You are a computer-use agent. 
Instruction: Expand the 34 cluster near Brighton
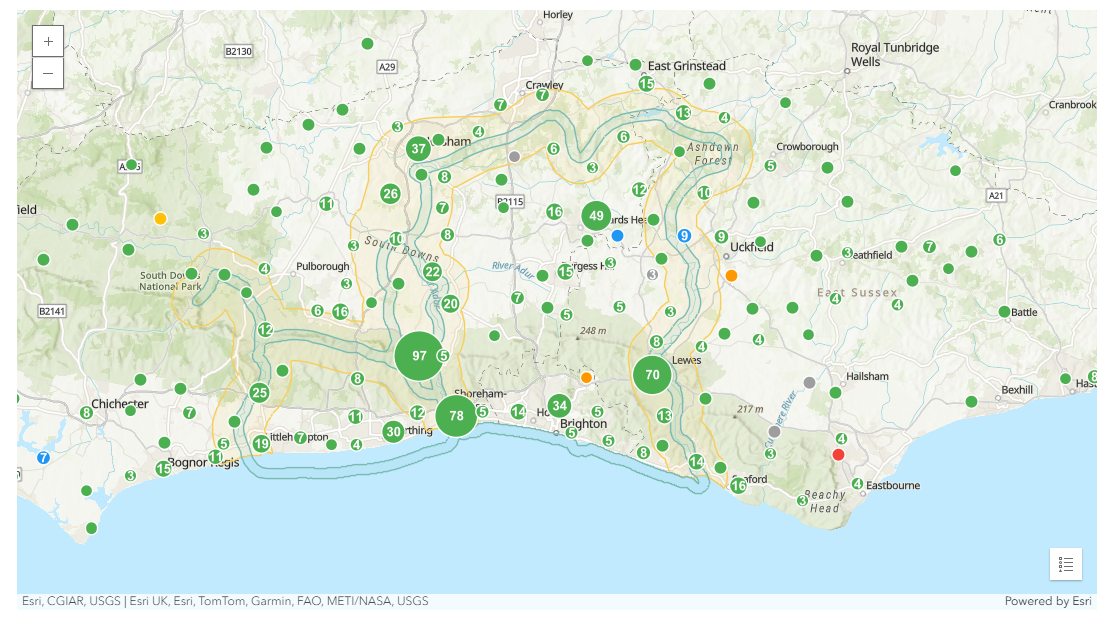pos(559,406)
